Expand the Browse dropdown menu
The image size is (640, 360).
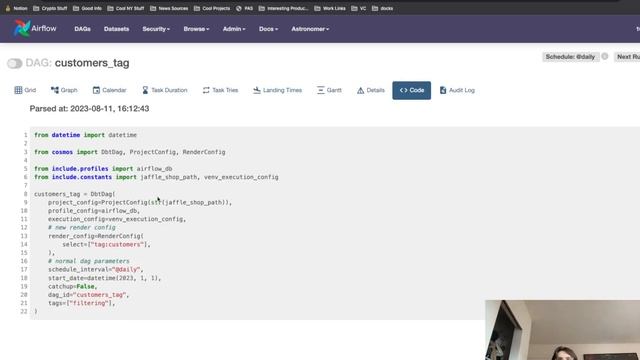(x=196, y=29)
